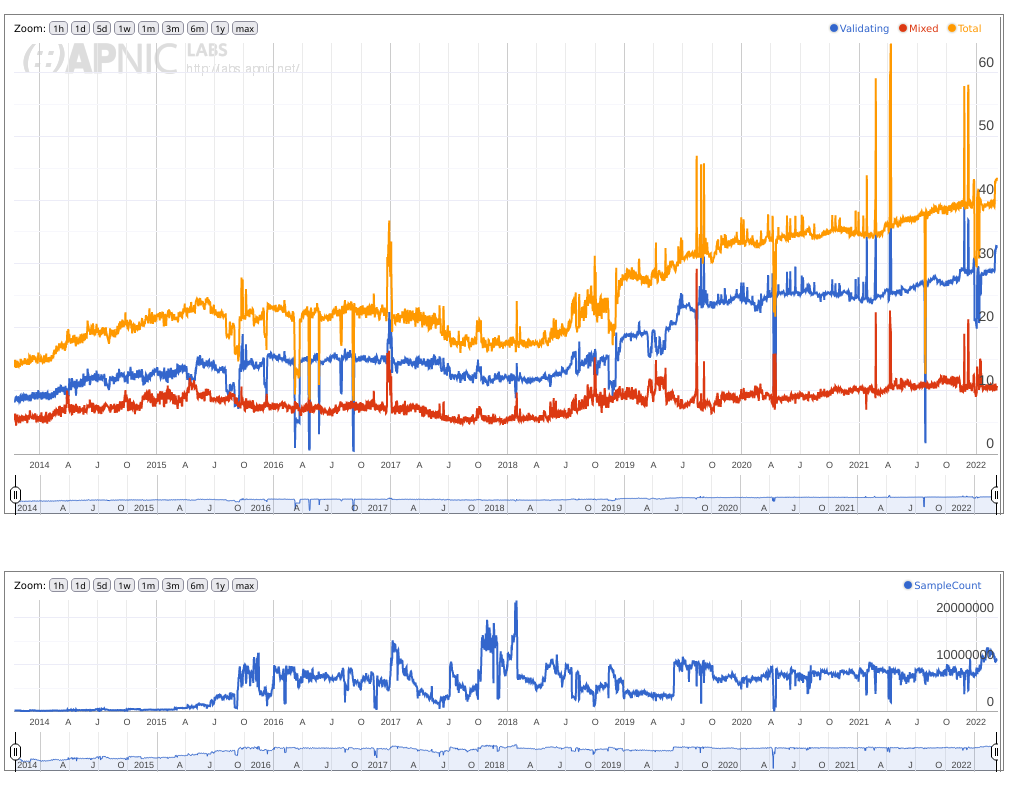Click 2018 in top chart range selector

pyautogui.click(x=494, y=508)
